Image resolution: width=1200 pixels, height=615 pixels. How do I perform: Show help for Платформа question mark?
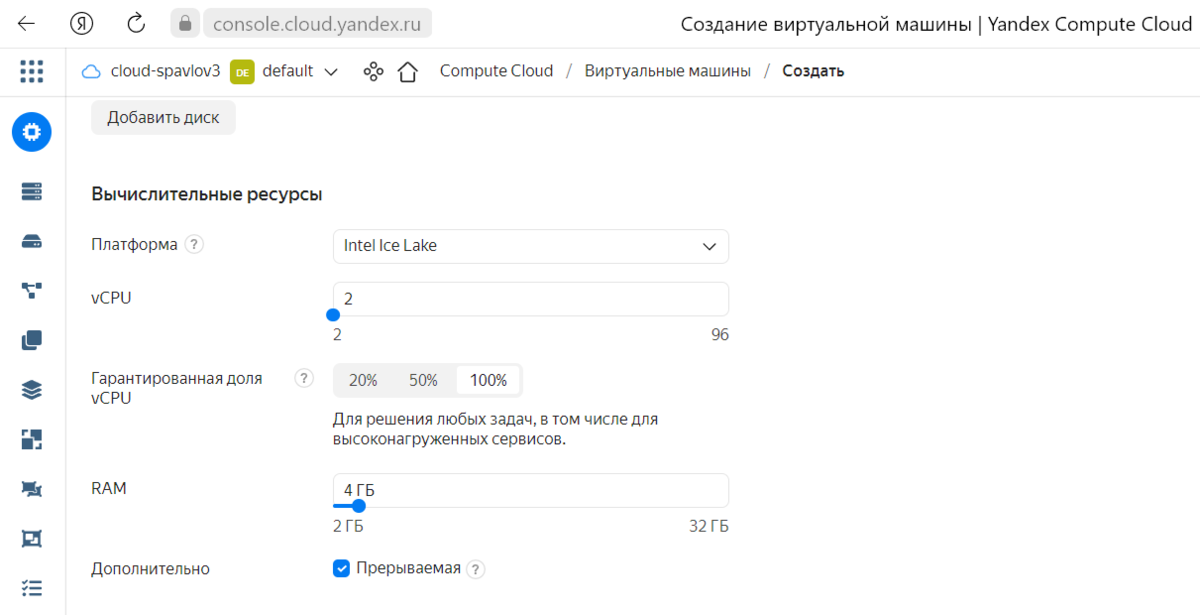[194, 244]
